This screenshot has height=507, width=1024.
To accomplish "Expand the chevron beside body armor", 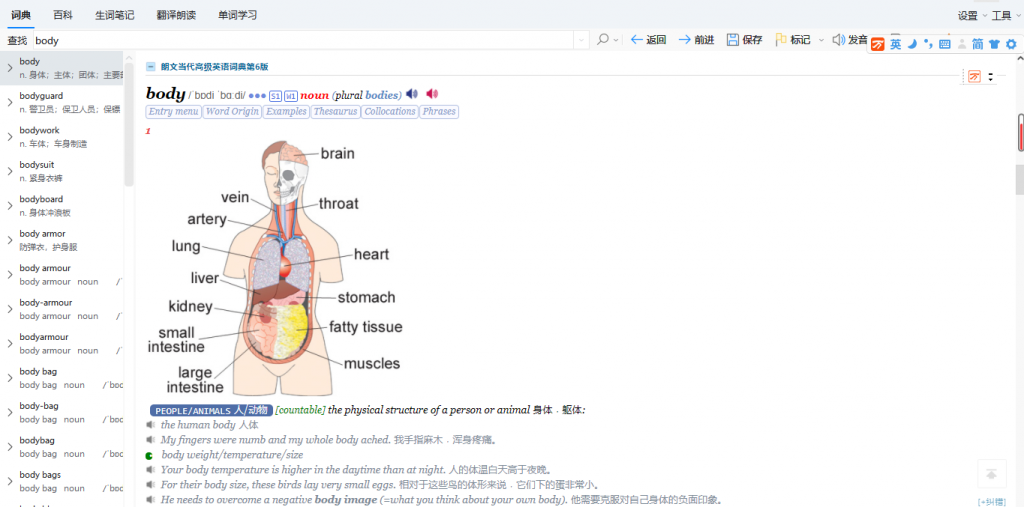I will (x=10, y=240).
